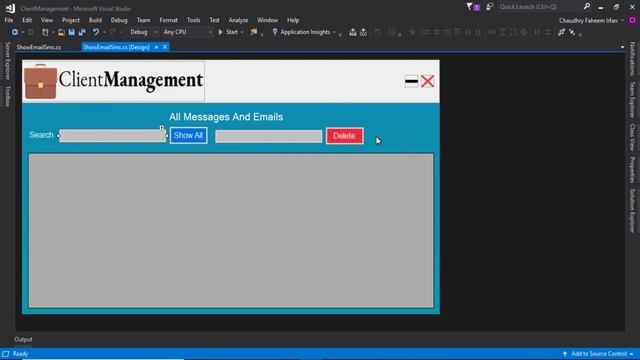
Task: Click the black minimize bar on the form
Action: 411,81
